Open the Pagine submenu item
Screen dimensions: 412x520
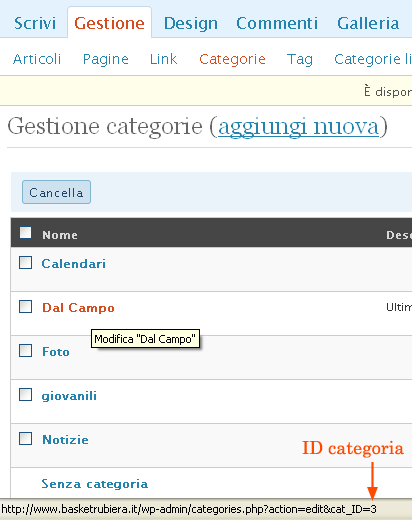106,59
